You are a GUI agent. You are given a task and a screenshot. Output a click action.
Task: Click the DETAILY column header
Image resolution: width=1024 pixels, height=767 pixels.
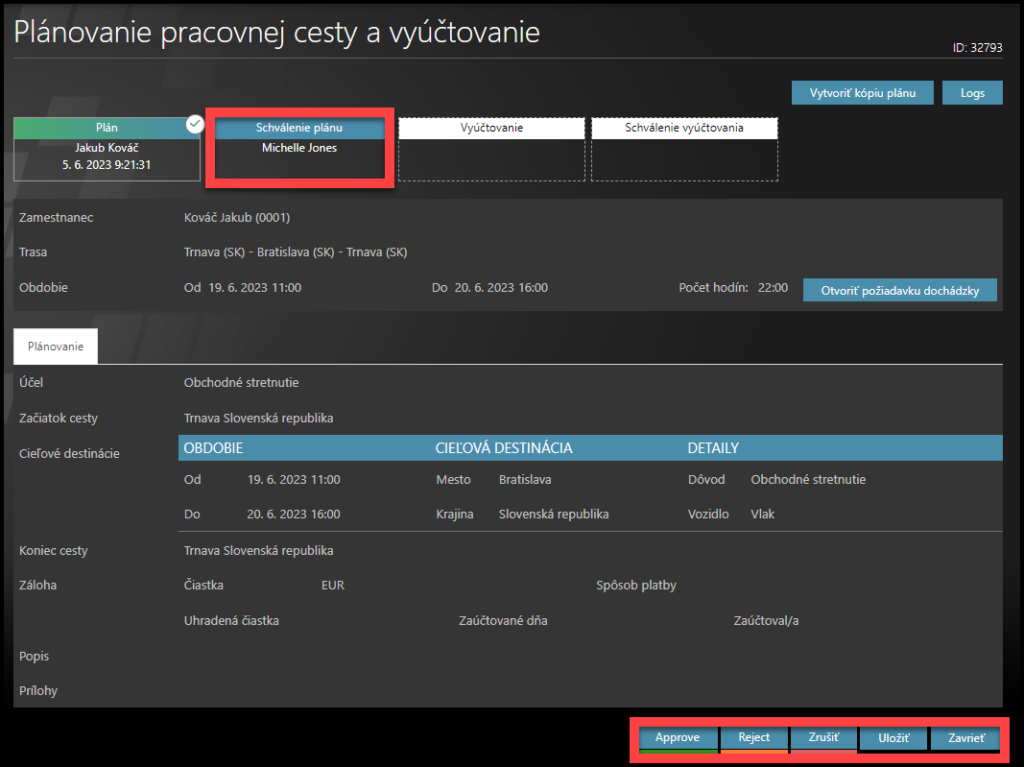[712, 448]
